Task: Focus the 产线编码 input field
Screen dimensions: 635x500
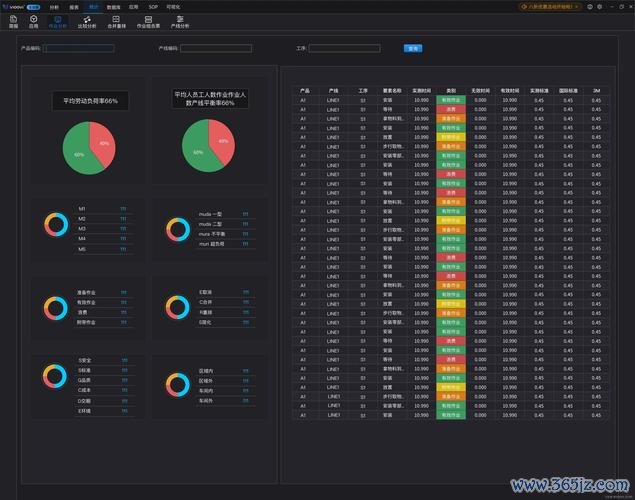Action: (x=216, y=49)
